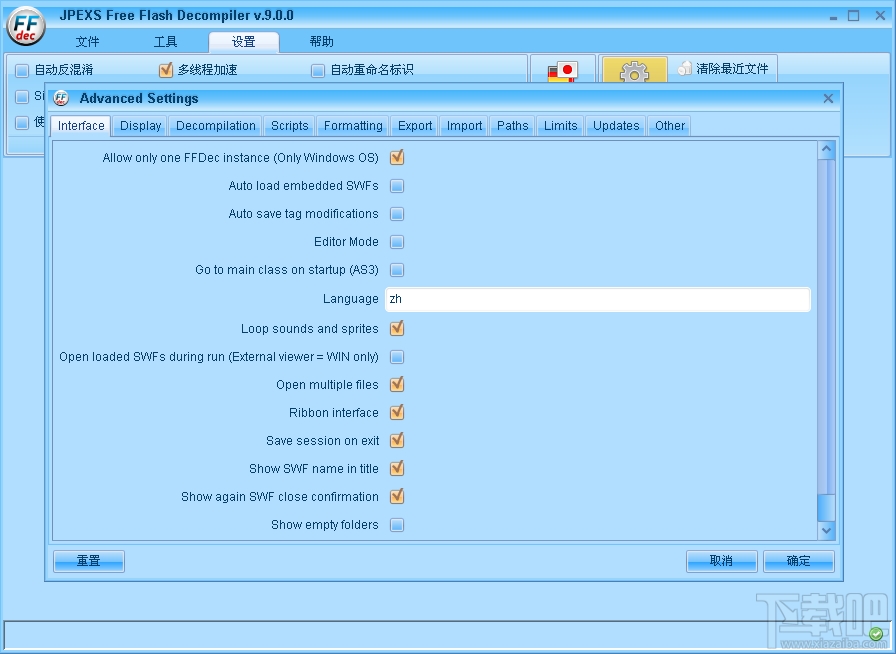
Task: Click the FFDec icon on the Advanced Settings dialog
Action: click(x=60, y=98)
